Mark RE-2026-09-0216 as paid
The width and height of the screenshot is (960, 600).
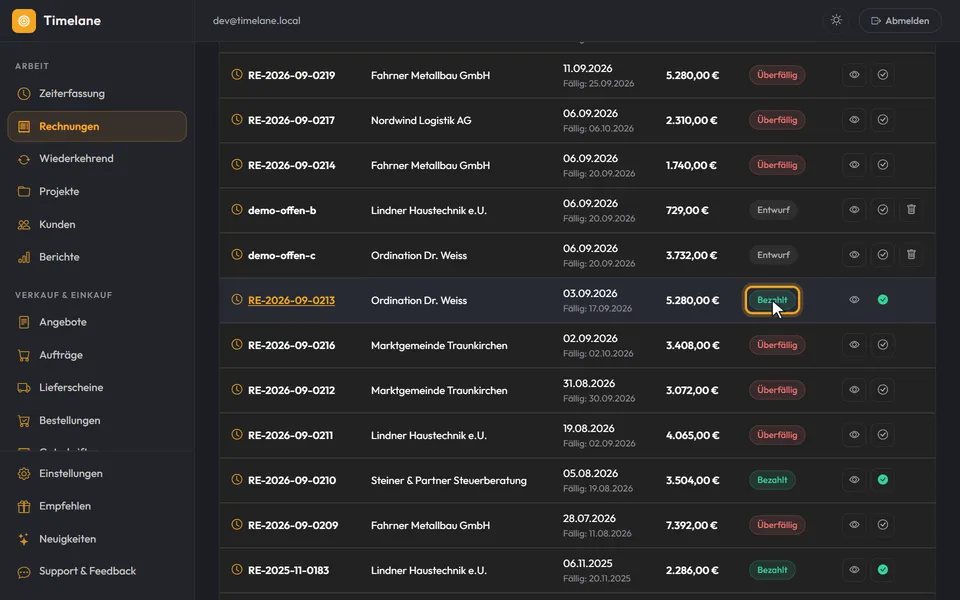(x=883, y=345)
